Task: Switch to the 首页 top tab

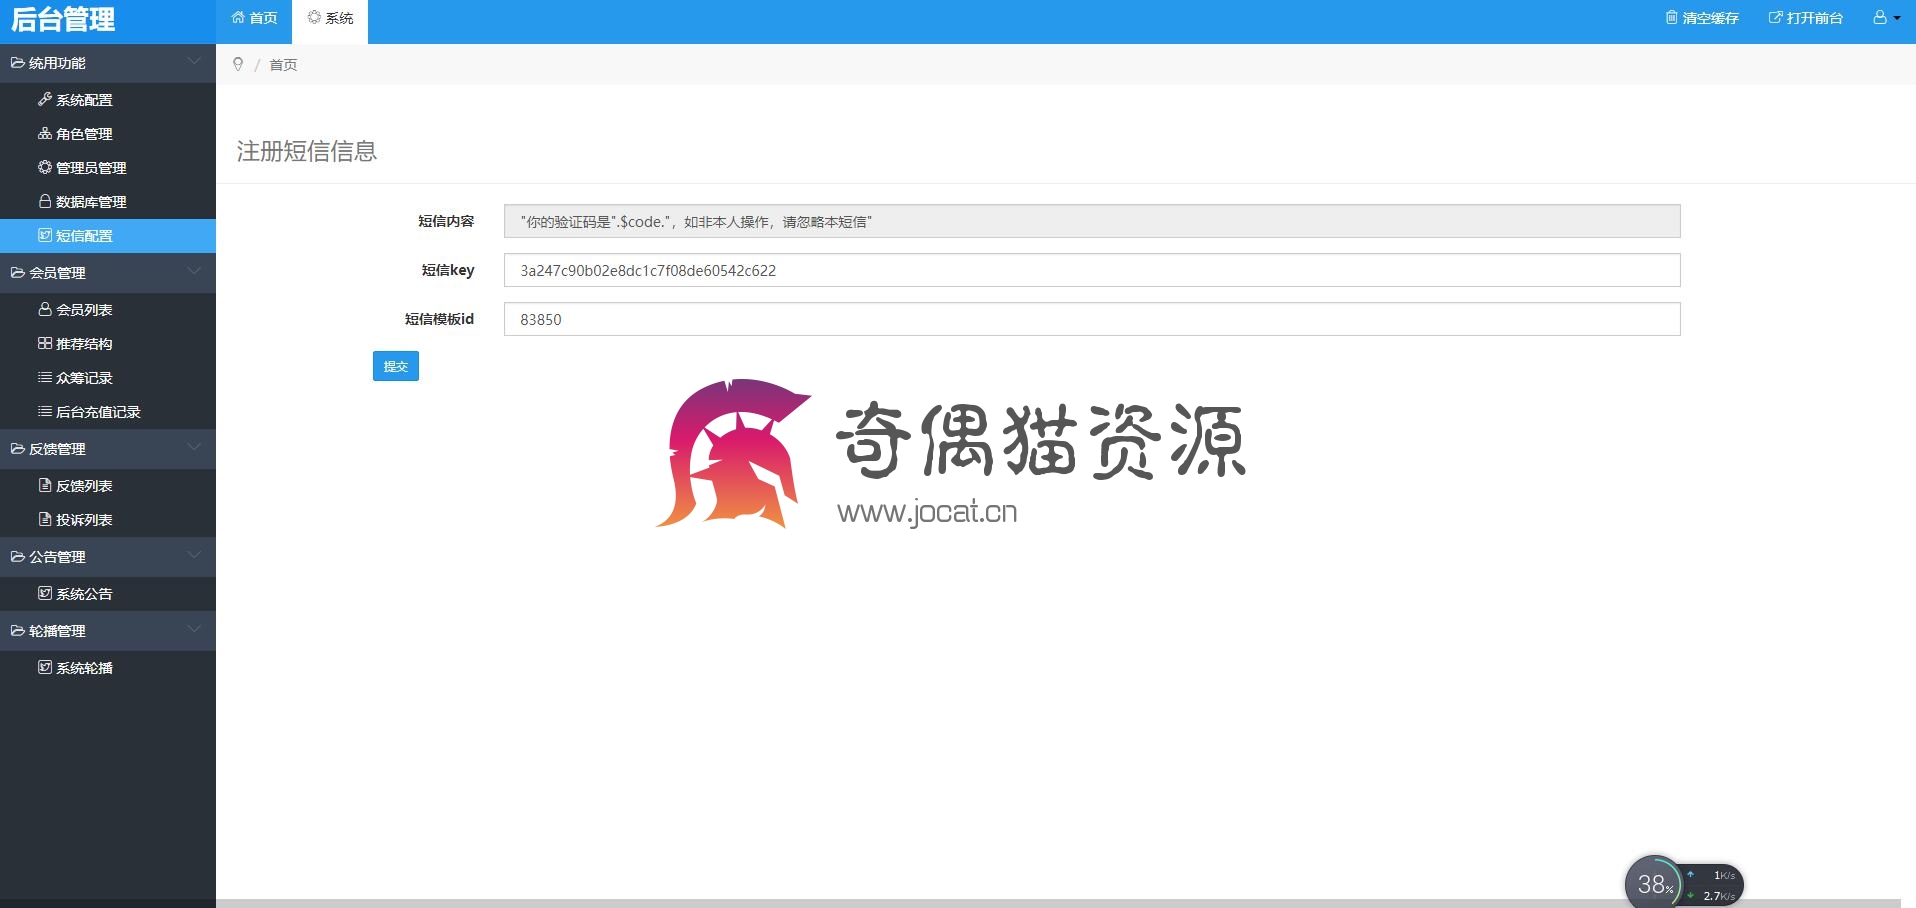Action: [x=254, y=21]
